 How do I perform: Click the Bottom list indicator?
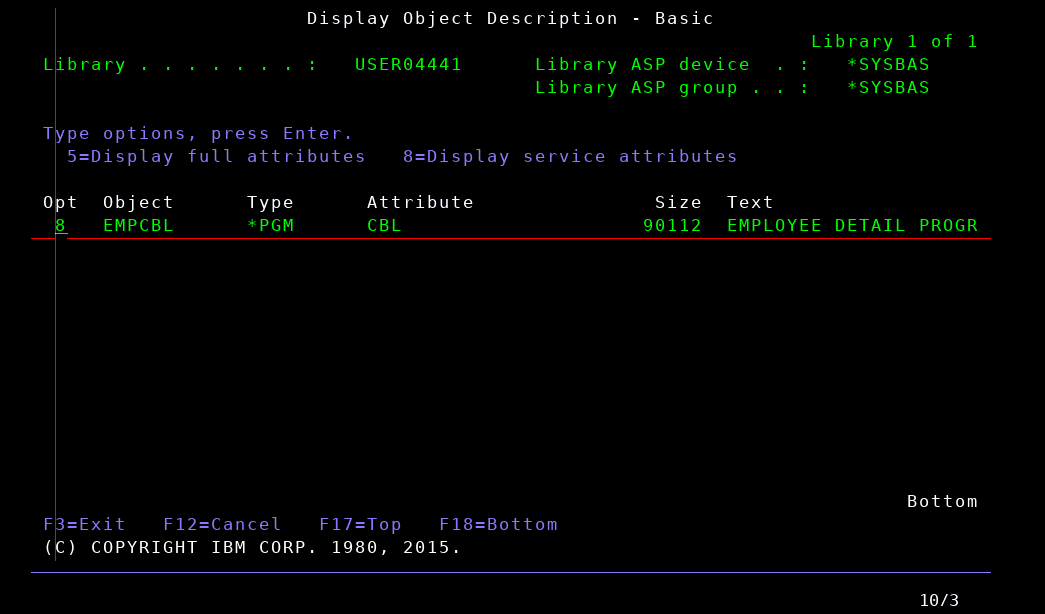942,501
